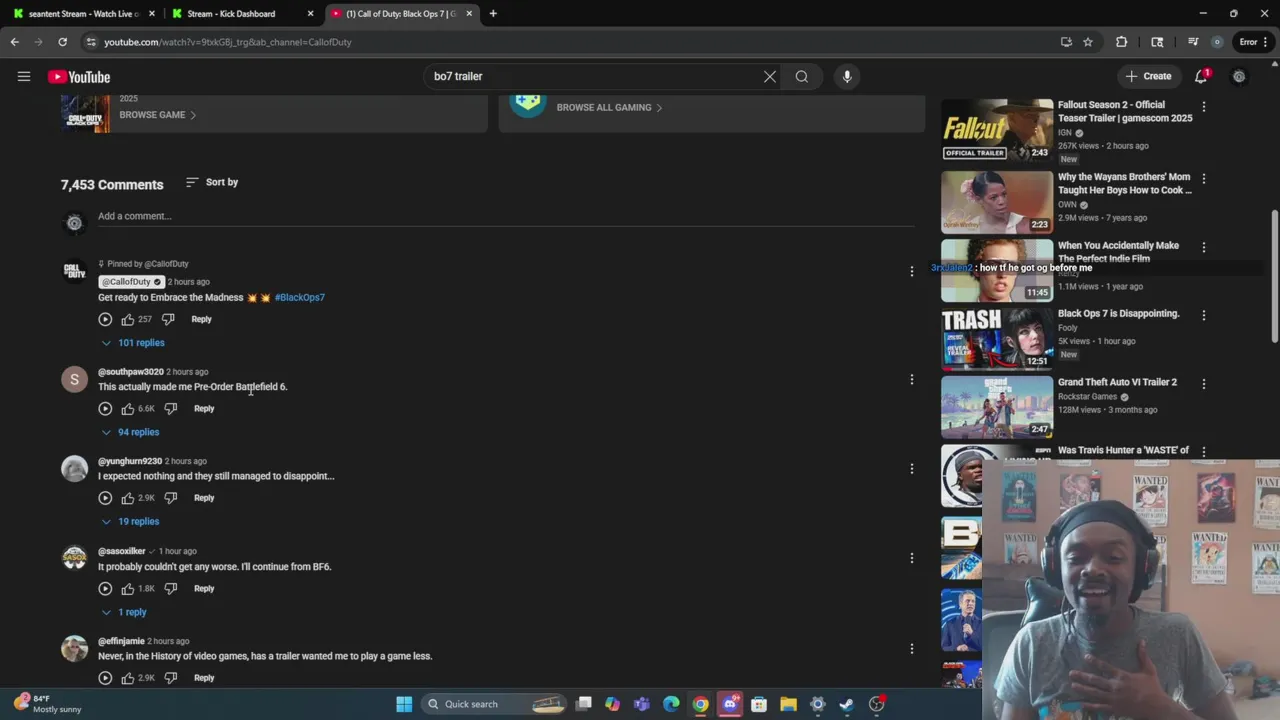This screenshot has height=720, width=1280.
Task: Open options for Fallout Season 2 video
Action: point(1204,106)
